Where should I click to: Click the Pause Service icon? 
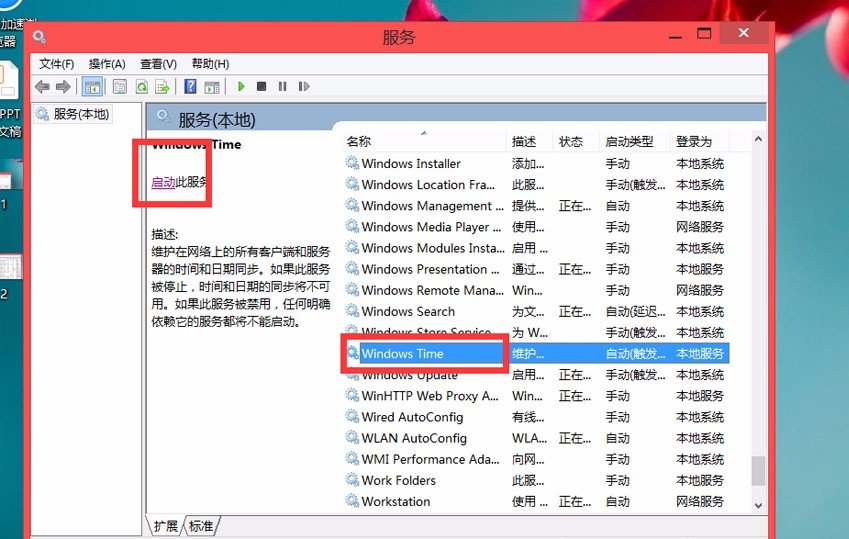click(x=283, y=86)
